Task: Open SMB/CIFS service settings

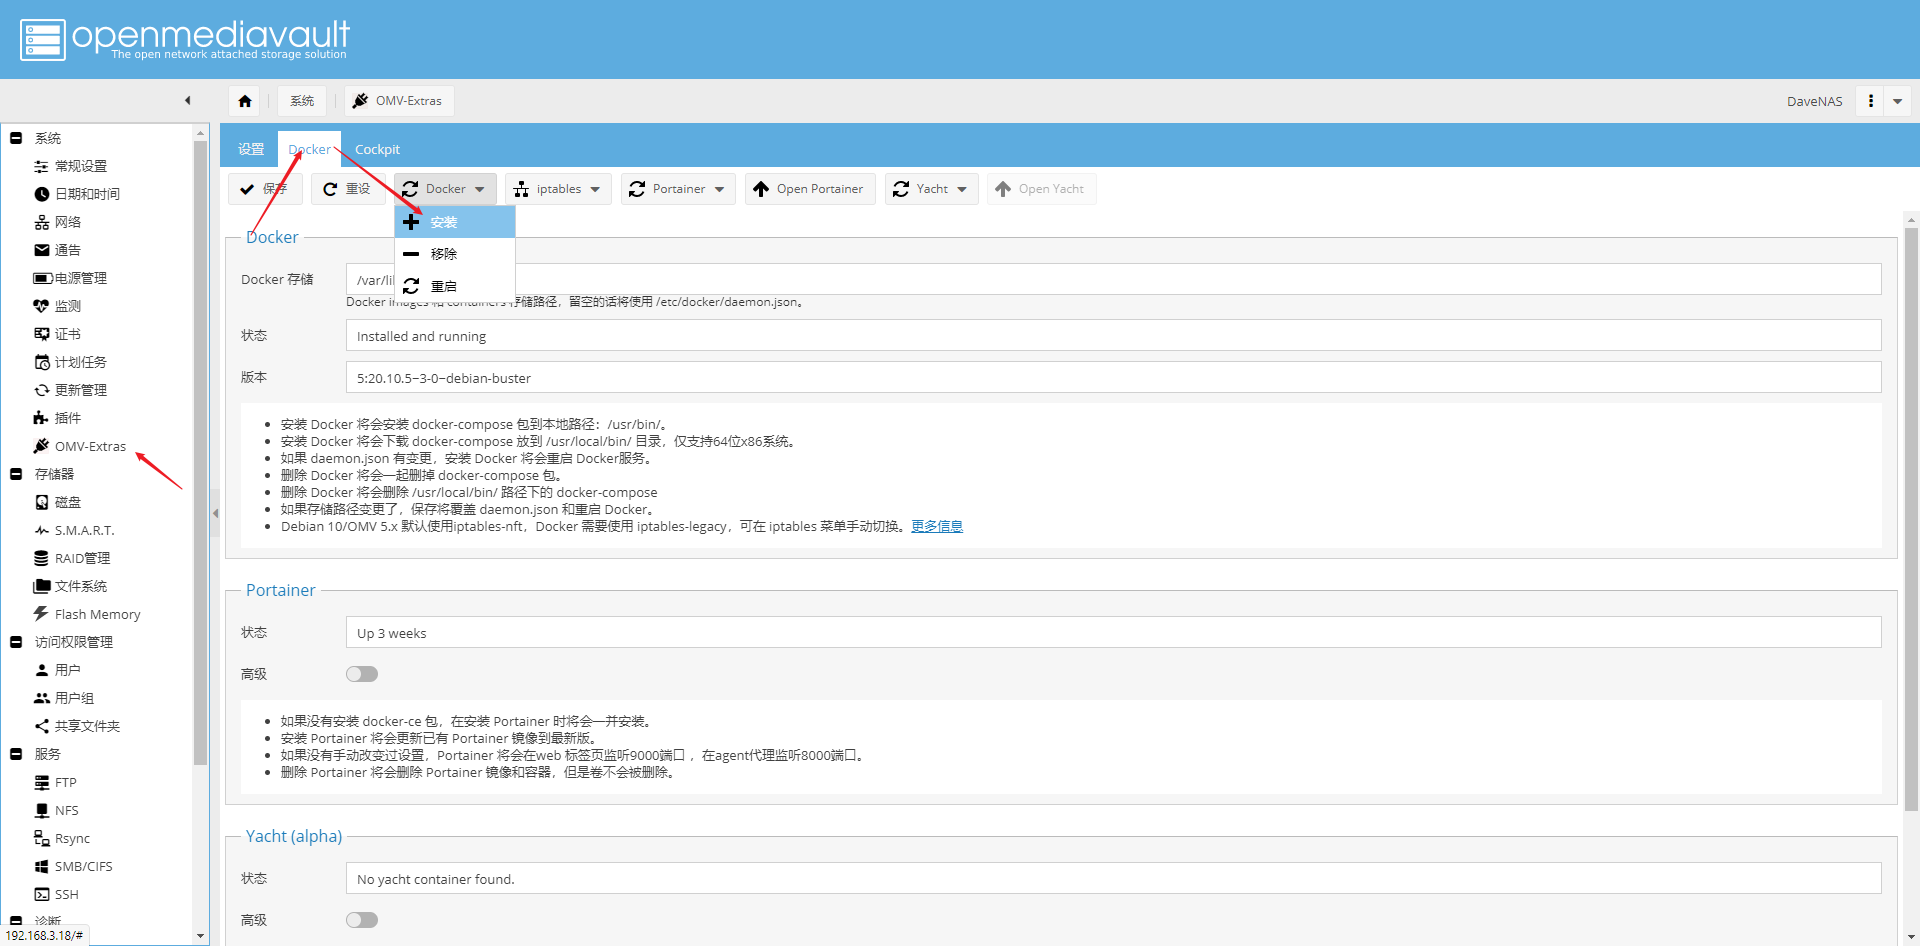Action: tap(73, 866)
